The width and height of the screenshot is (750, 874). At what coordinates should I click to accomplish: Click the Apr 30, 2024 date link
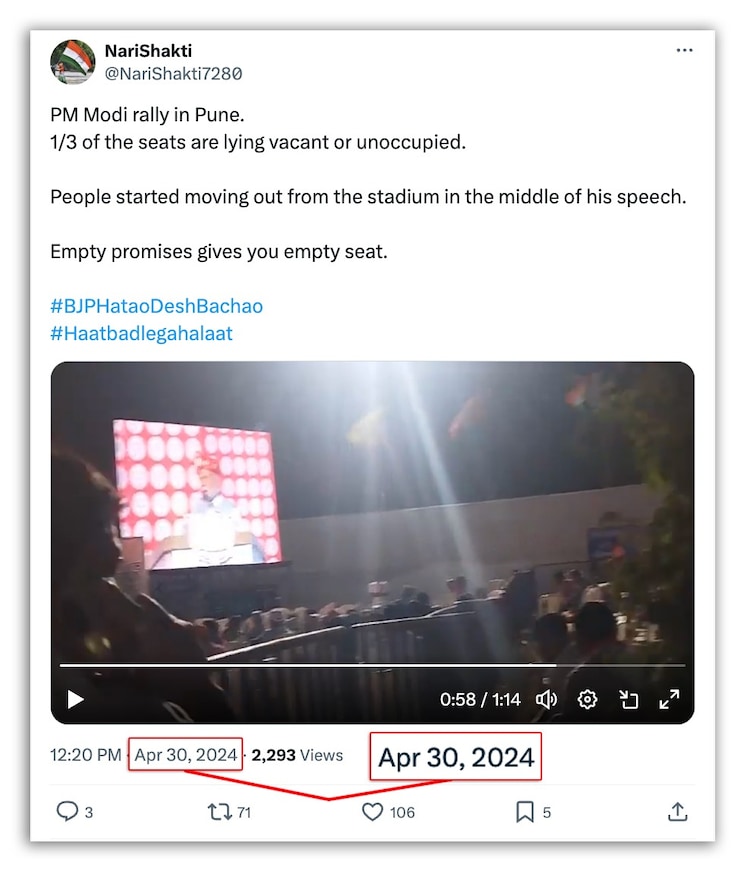click(185, 755)
